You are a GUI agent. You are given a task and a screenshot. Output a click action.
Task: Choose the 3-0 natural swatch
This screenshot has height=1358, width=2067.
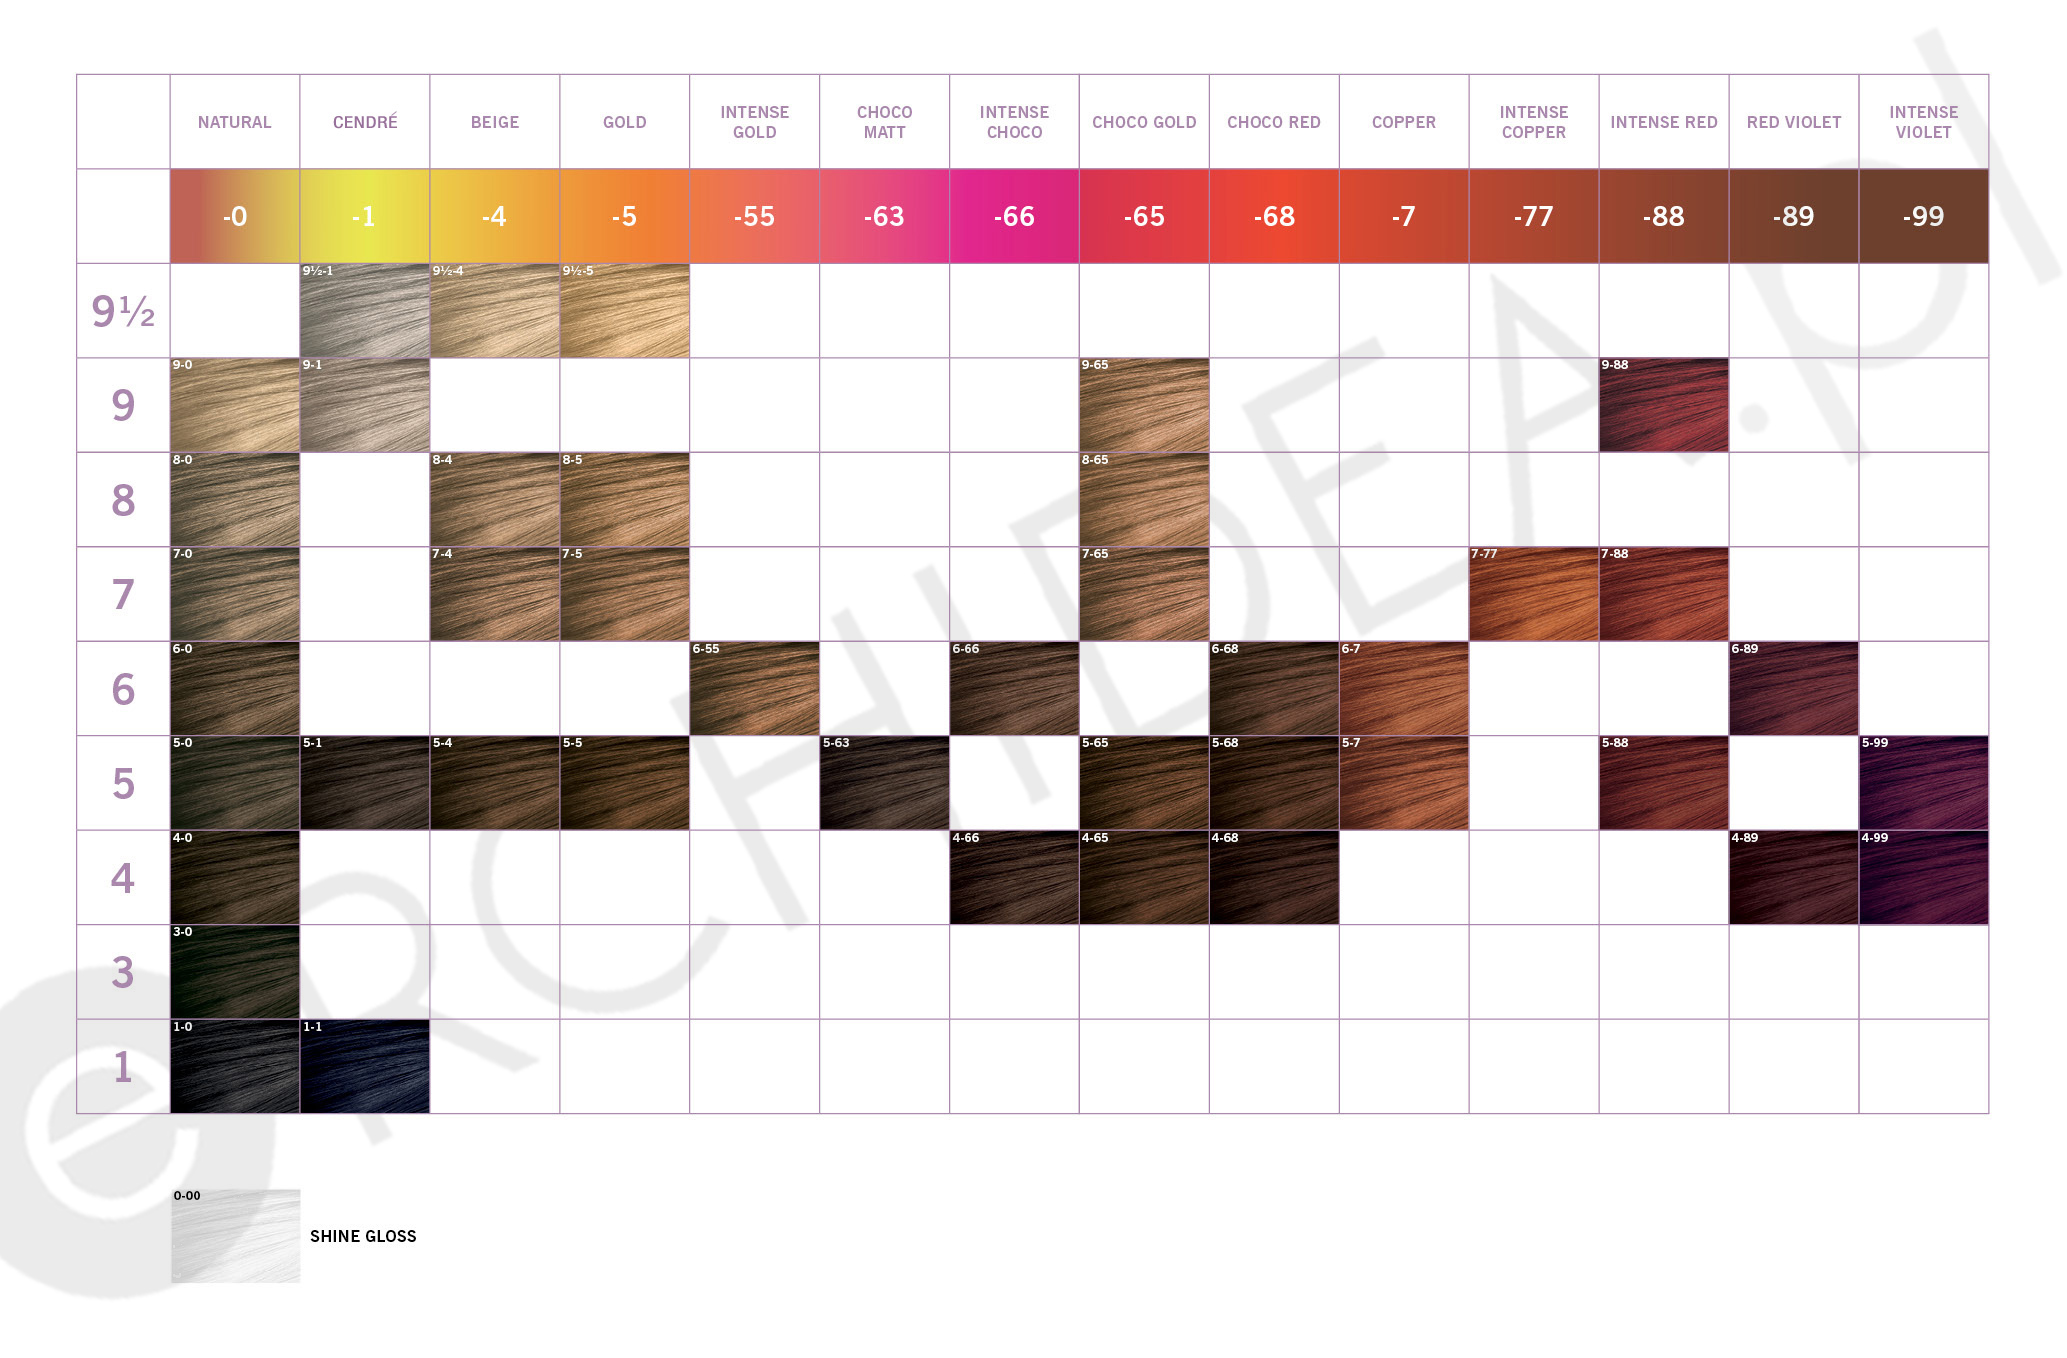[235, 972]
